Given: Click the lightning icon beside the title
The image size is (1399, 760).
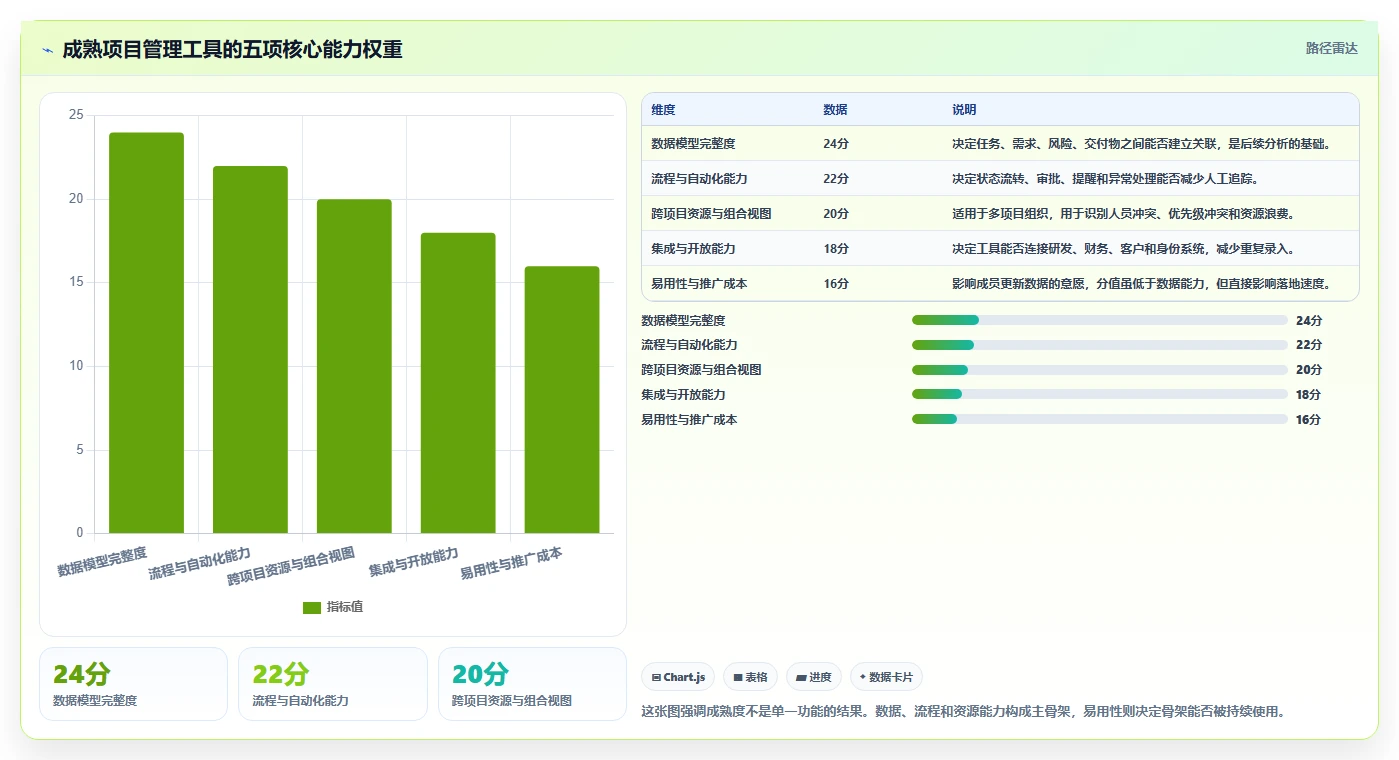Looking at the screenshot, I should [48, 50].
